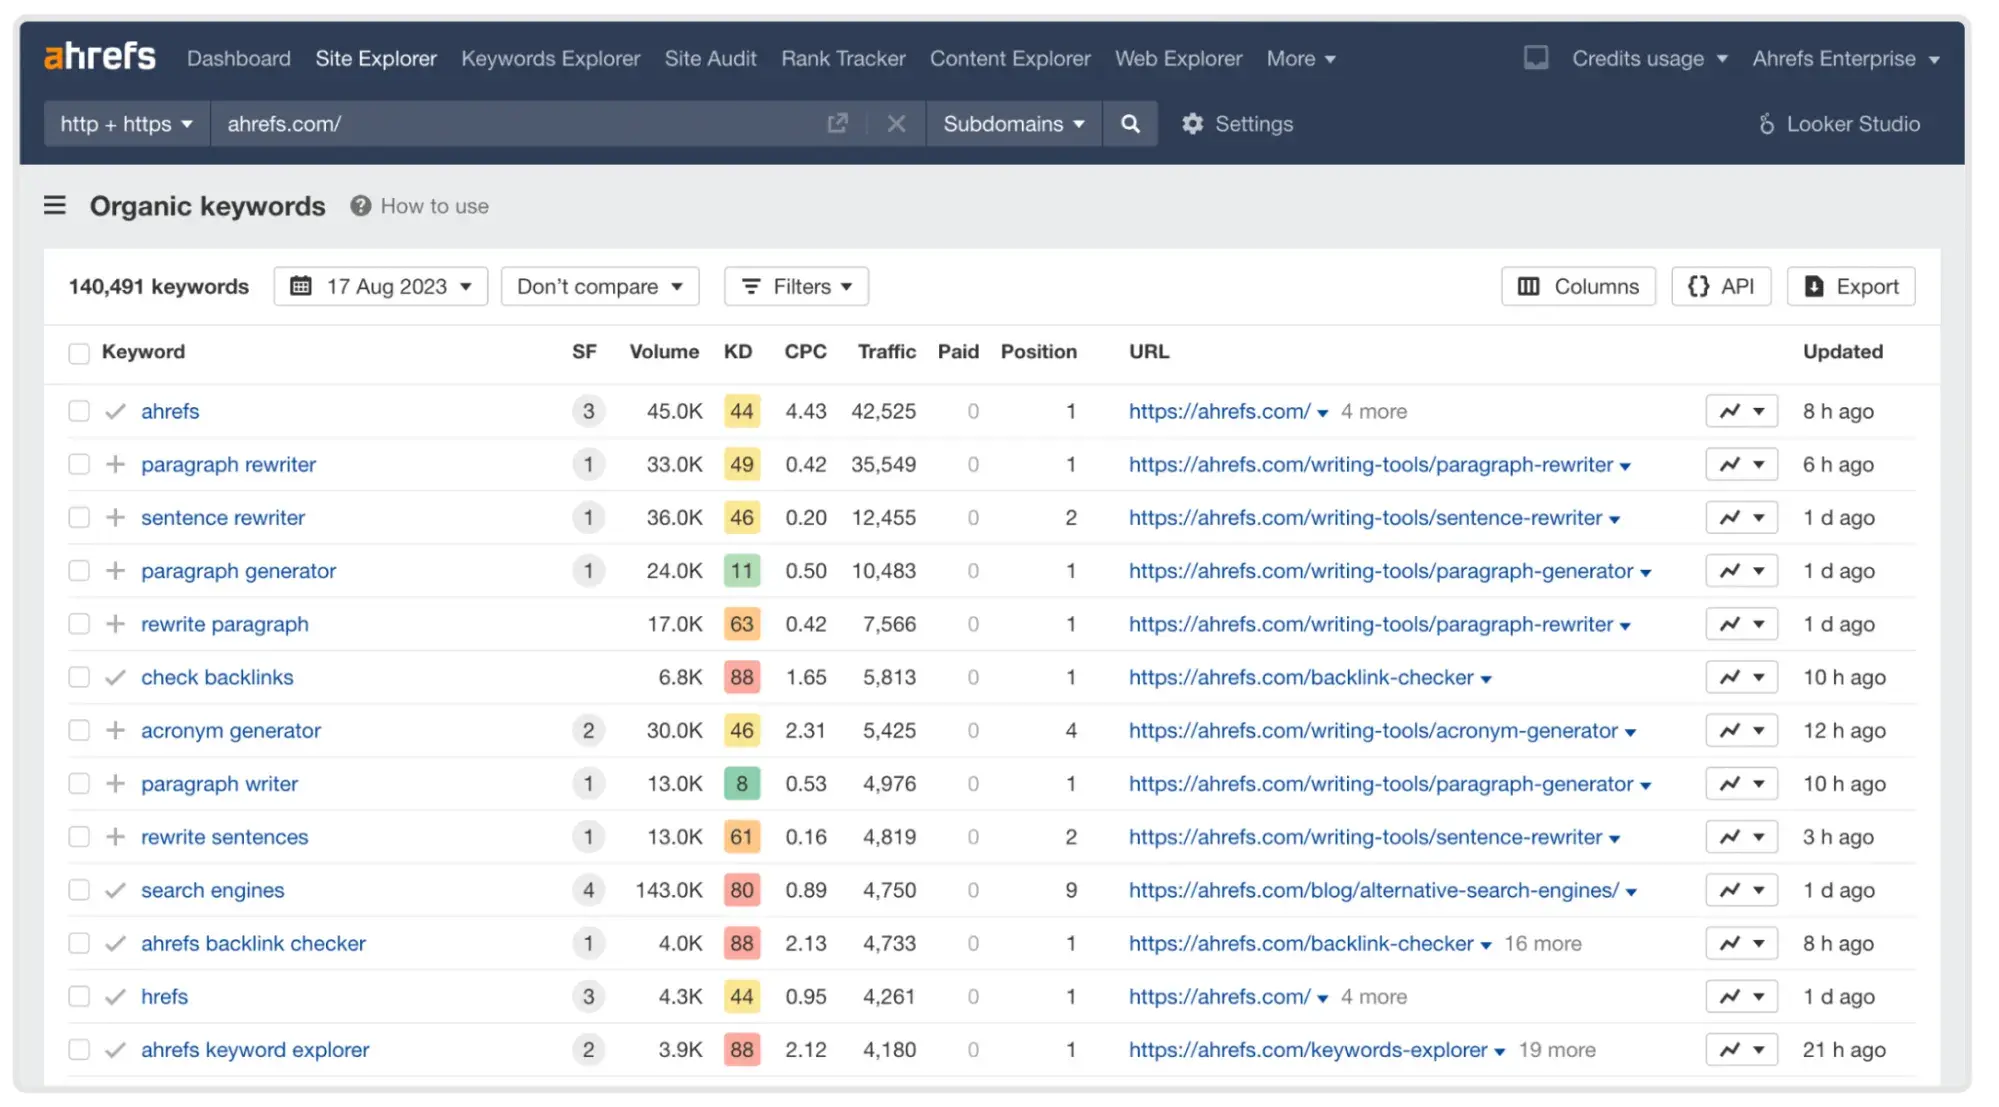Image resolution: width=1999 pixels, height=1107 pixels.
Task: Add paragraph generator keyword with plus icon
Action: tap(116, 570)
